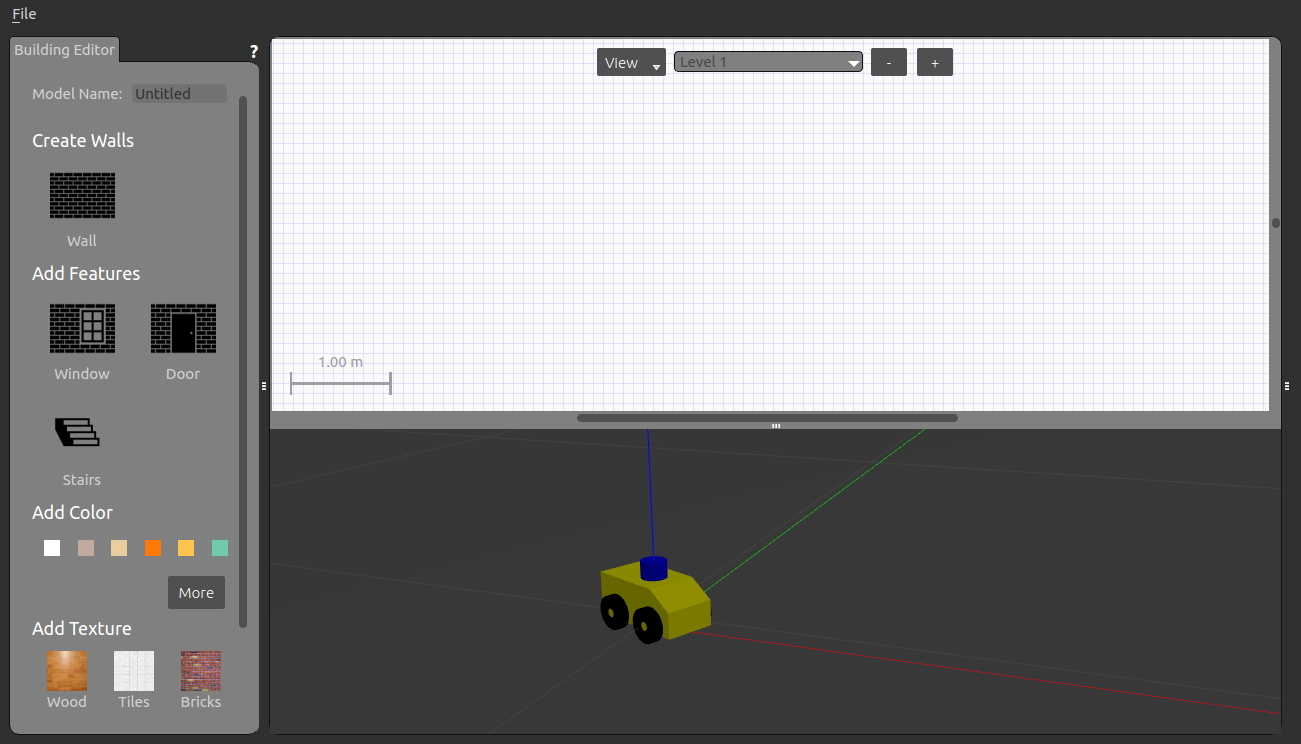Screen dimensions: 1301x744
Task: Click the blue cylinder on the robot
Action: coord(654,568)
